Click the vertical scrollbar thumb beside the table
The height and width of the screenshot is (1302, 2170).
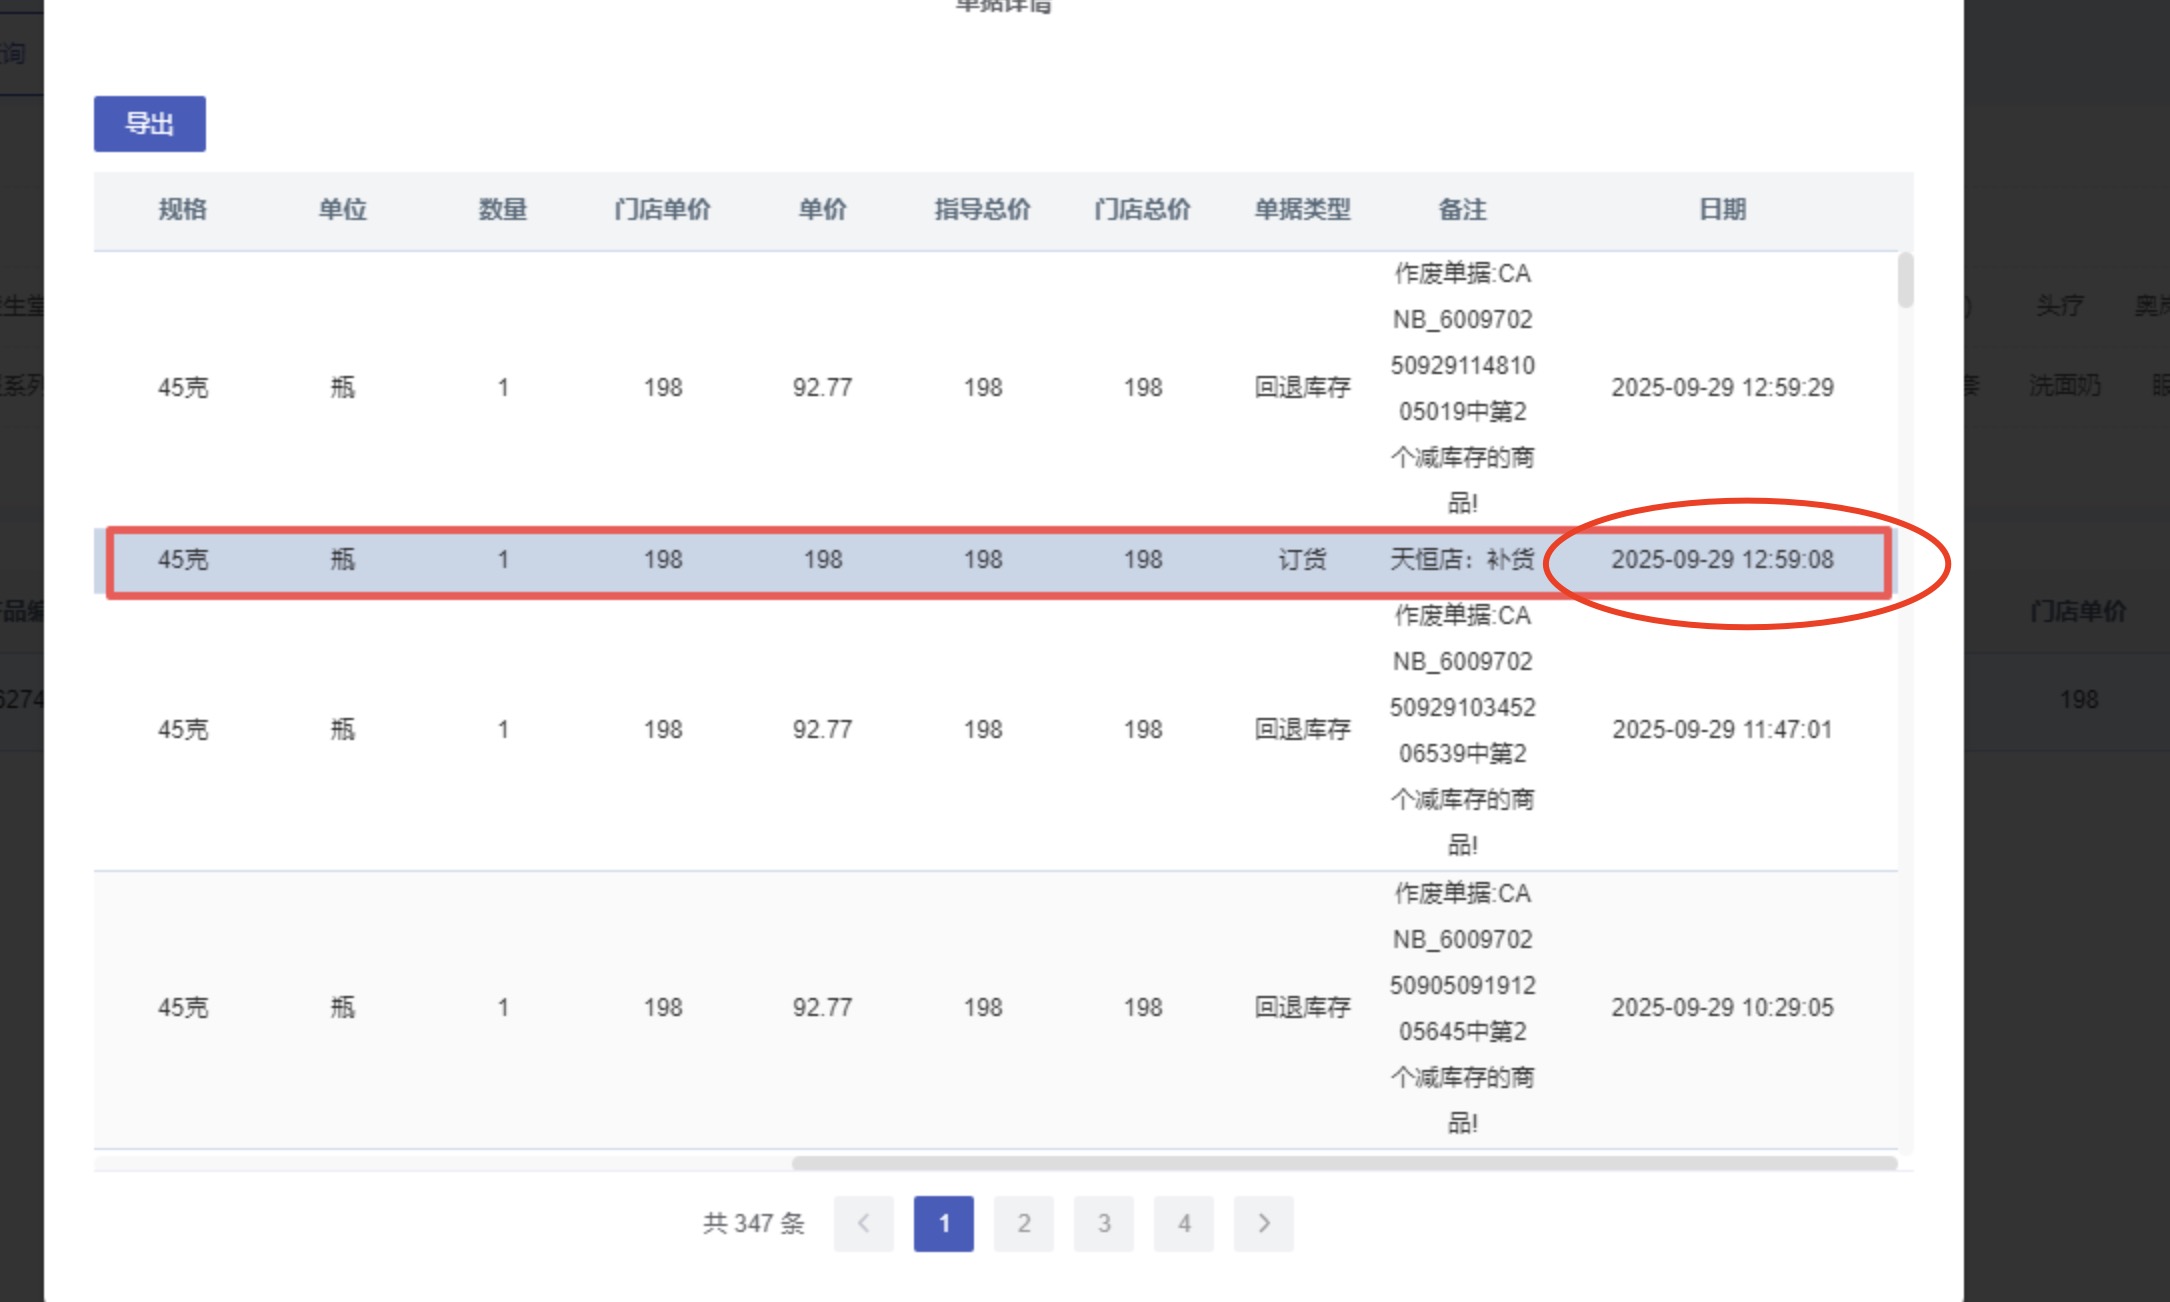(1905, 280)
